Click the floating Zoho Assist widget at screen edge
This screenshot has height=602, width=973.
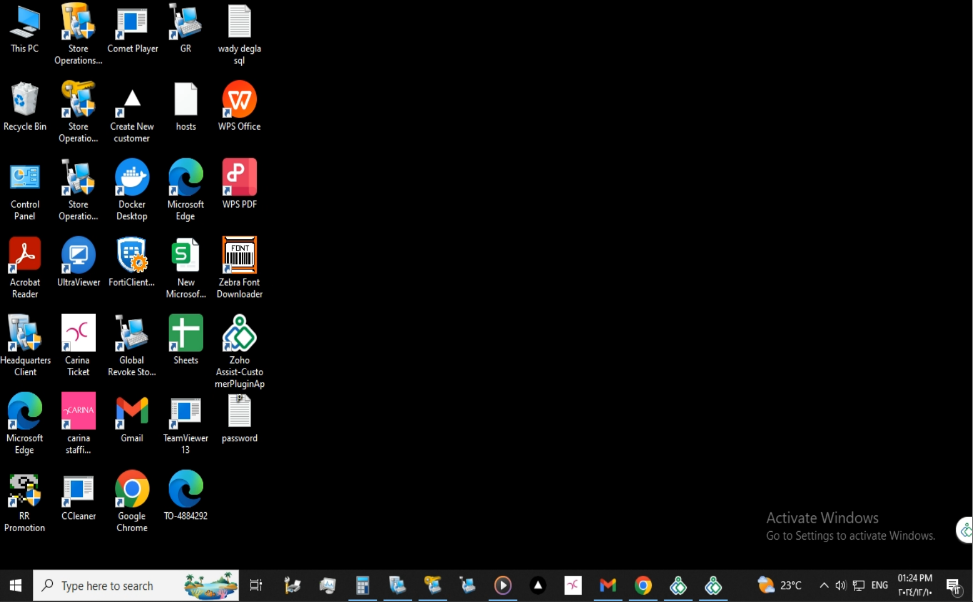966,531
